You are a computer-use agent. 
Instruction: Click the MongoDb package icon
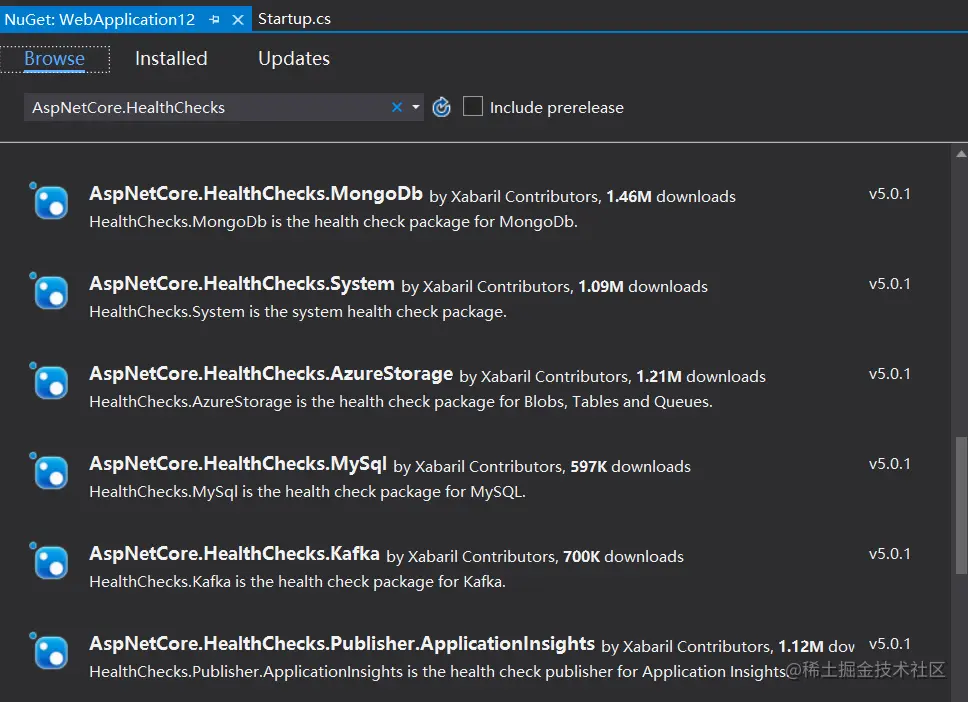coord(49,201)
